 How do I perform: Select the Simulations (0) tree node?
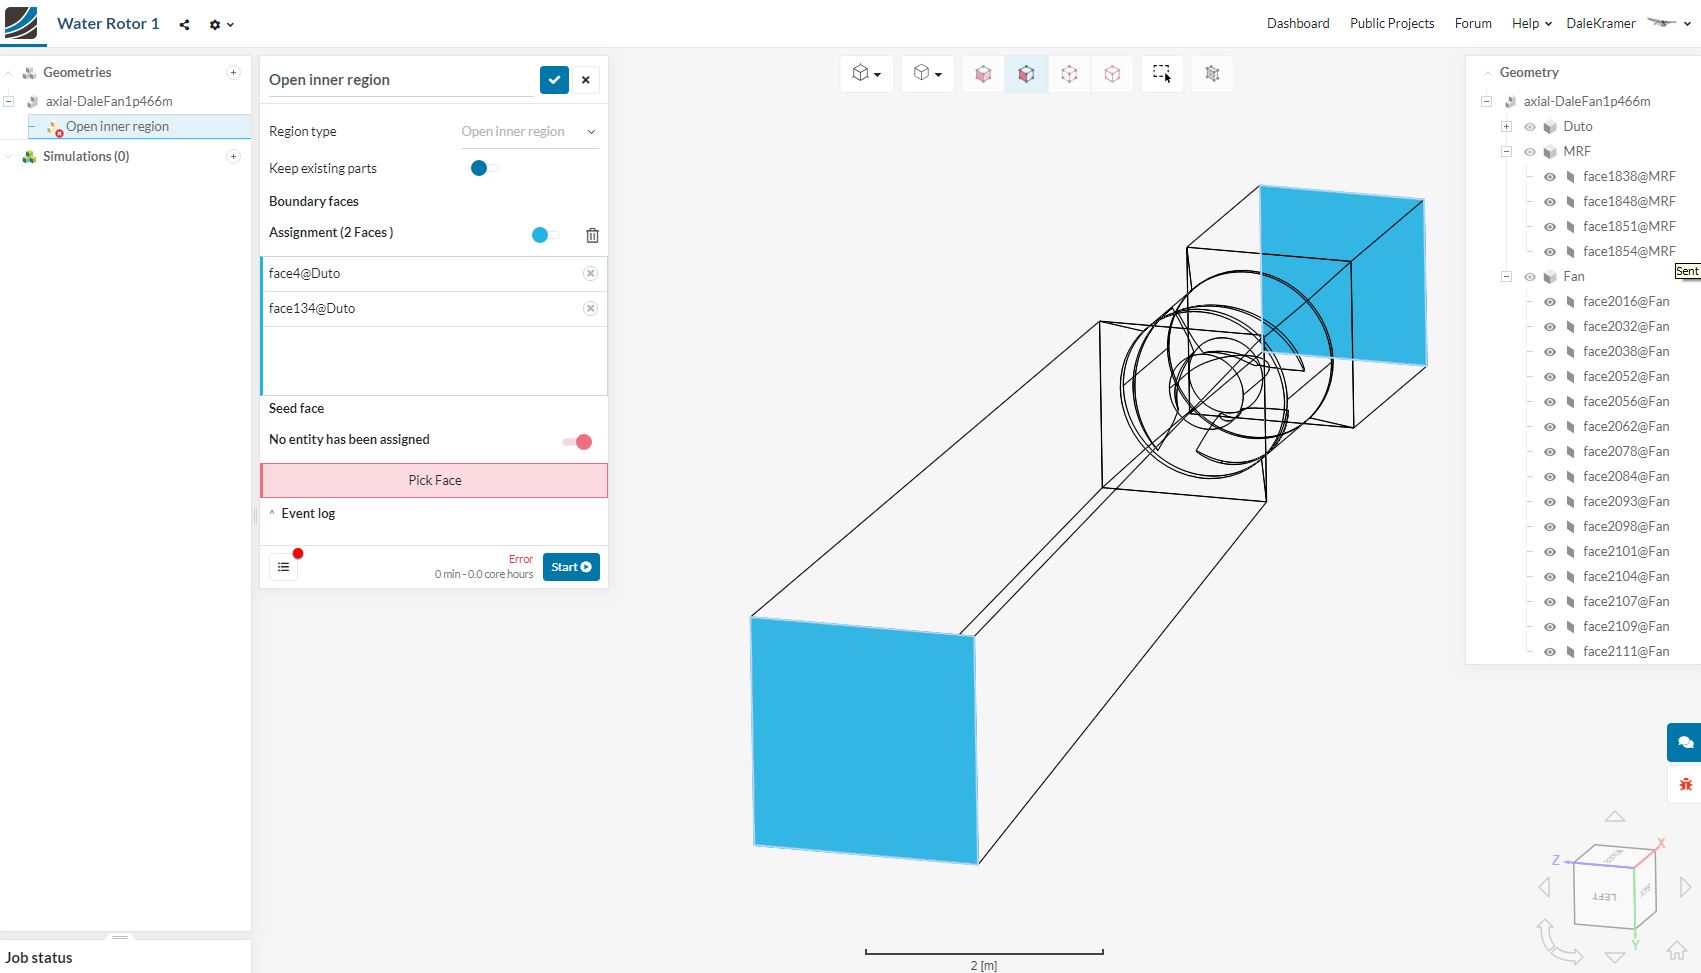click(86, 157)
